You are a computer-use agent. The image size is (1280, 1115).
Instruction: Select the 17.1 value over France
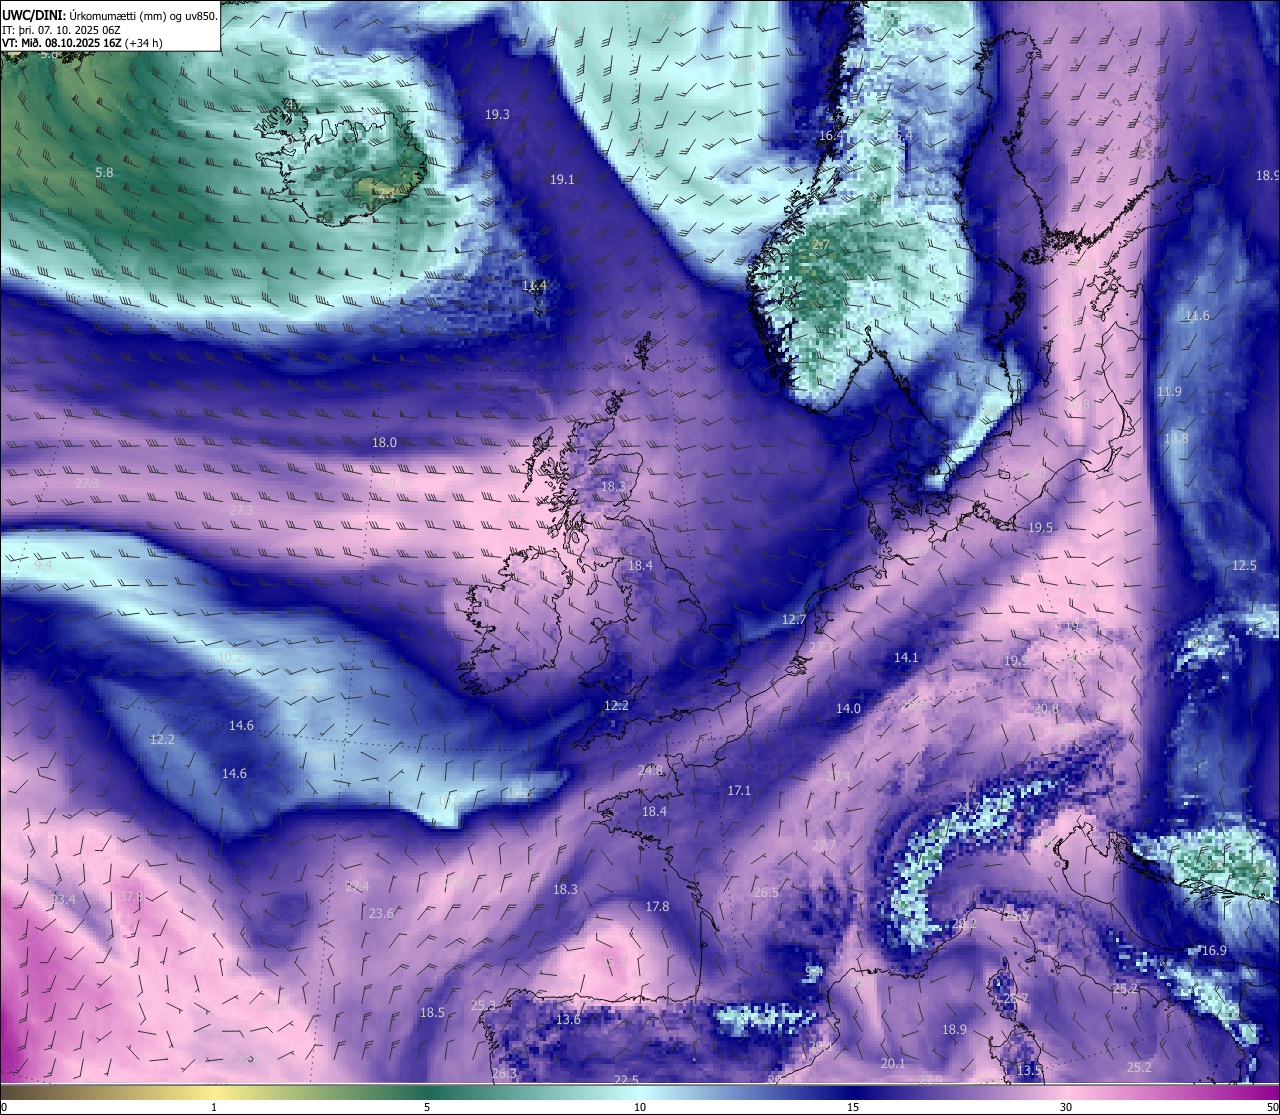pos(739,791)
